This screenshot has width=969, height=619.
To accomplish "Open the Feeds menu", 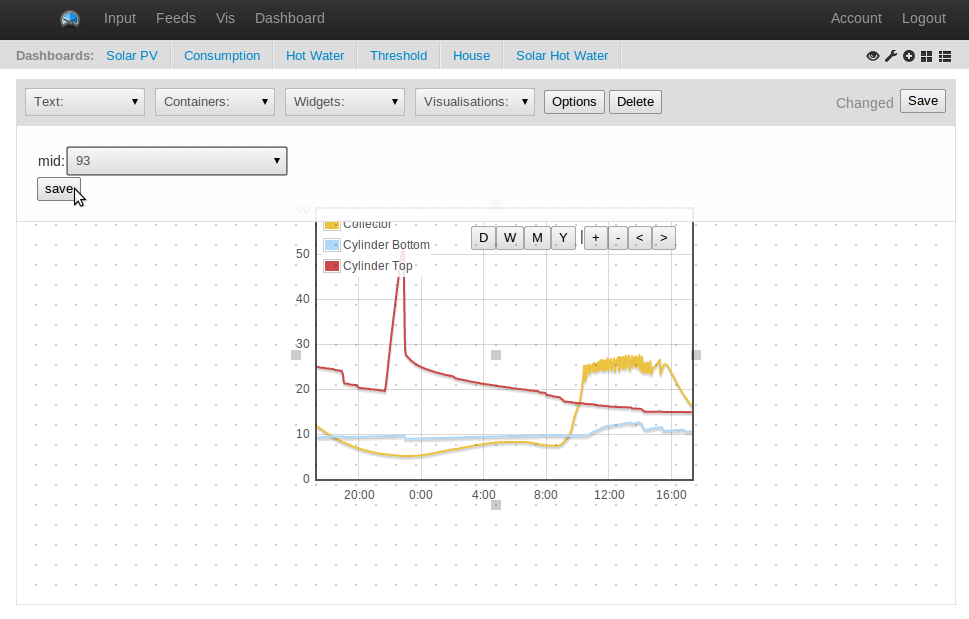I will 176,19.
